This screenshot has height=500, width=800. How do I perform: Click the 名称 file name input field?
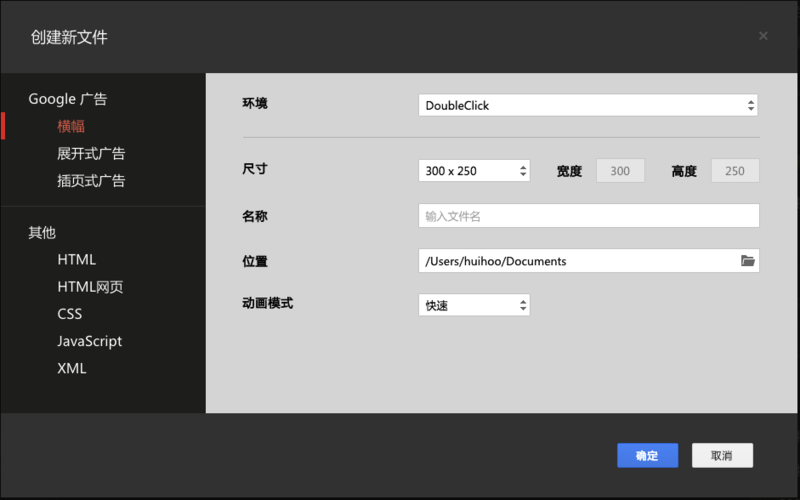point(588,216)
